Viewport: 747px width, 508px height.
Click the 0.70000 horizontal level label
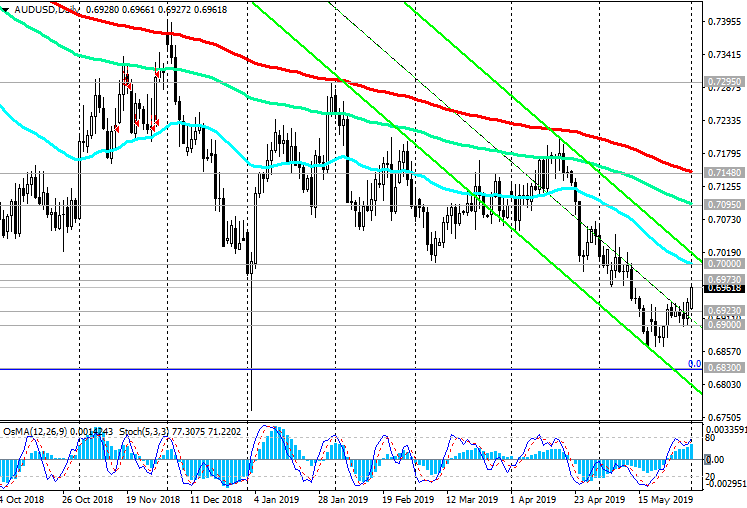click(x=724, y=264)
